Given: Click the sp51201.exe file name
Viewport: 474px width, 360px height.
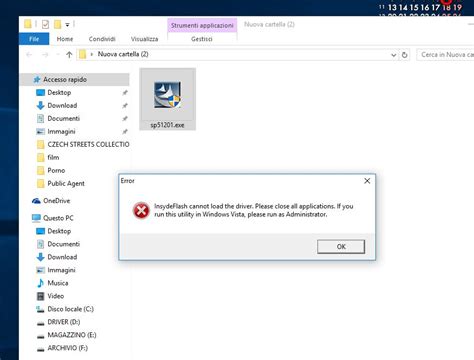Looking at the screenshot, I should pos(167,125).
